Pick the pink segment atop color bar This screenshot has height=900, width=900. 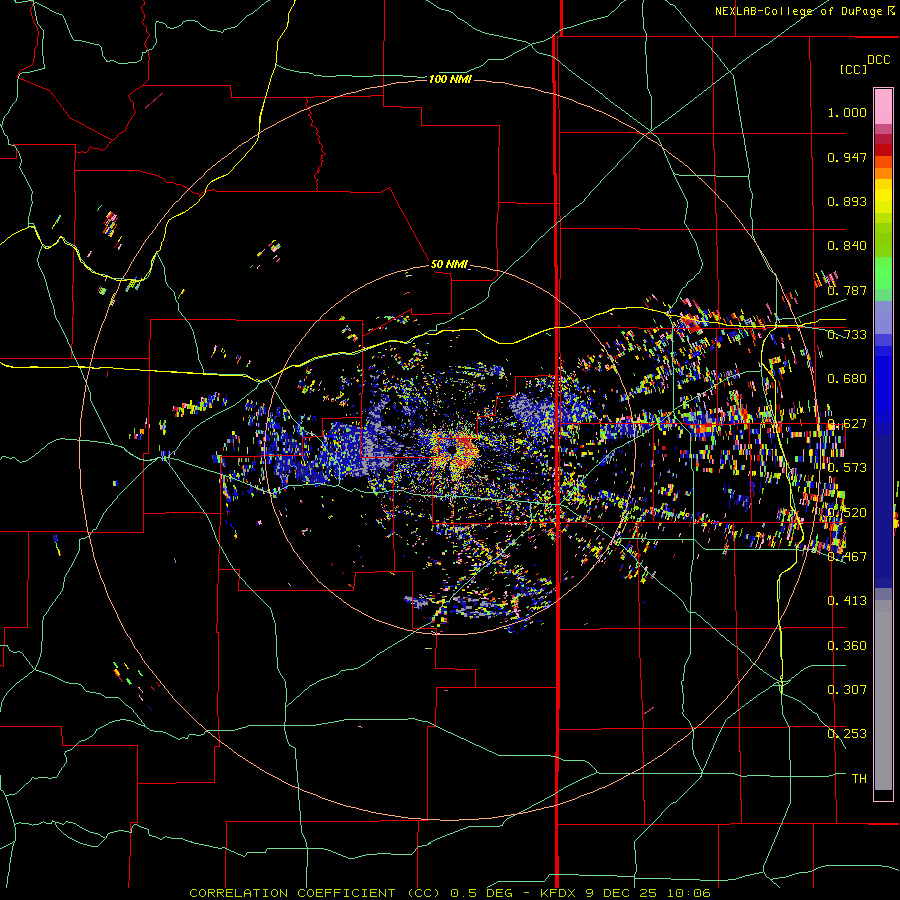[883, 107]
